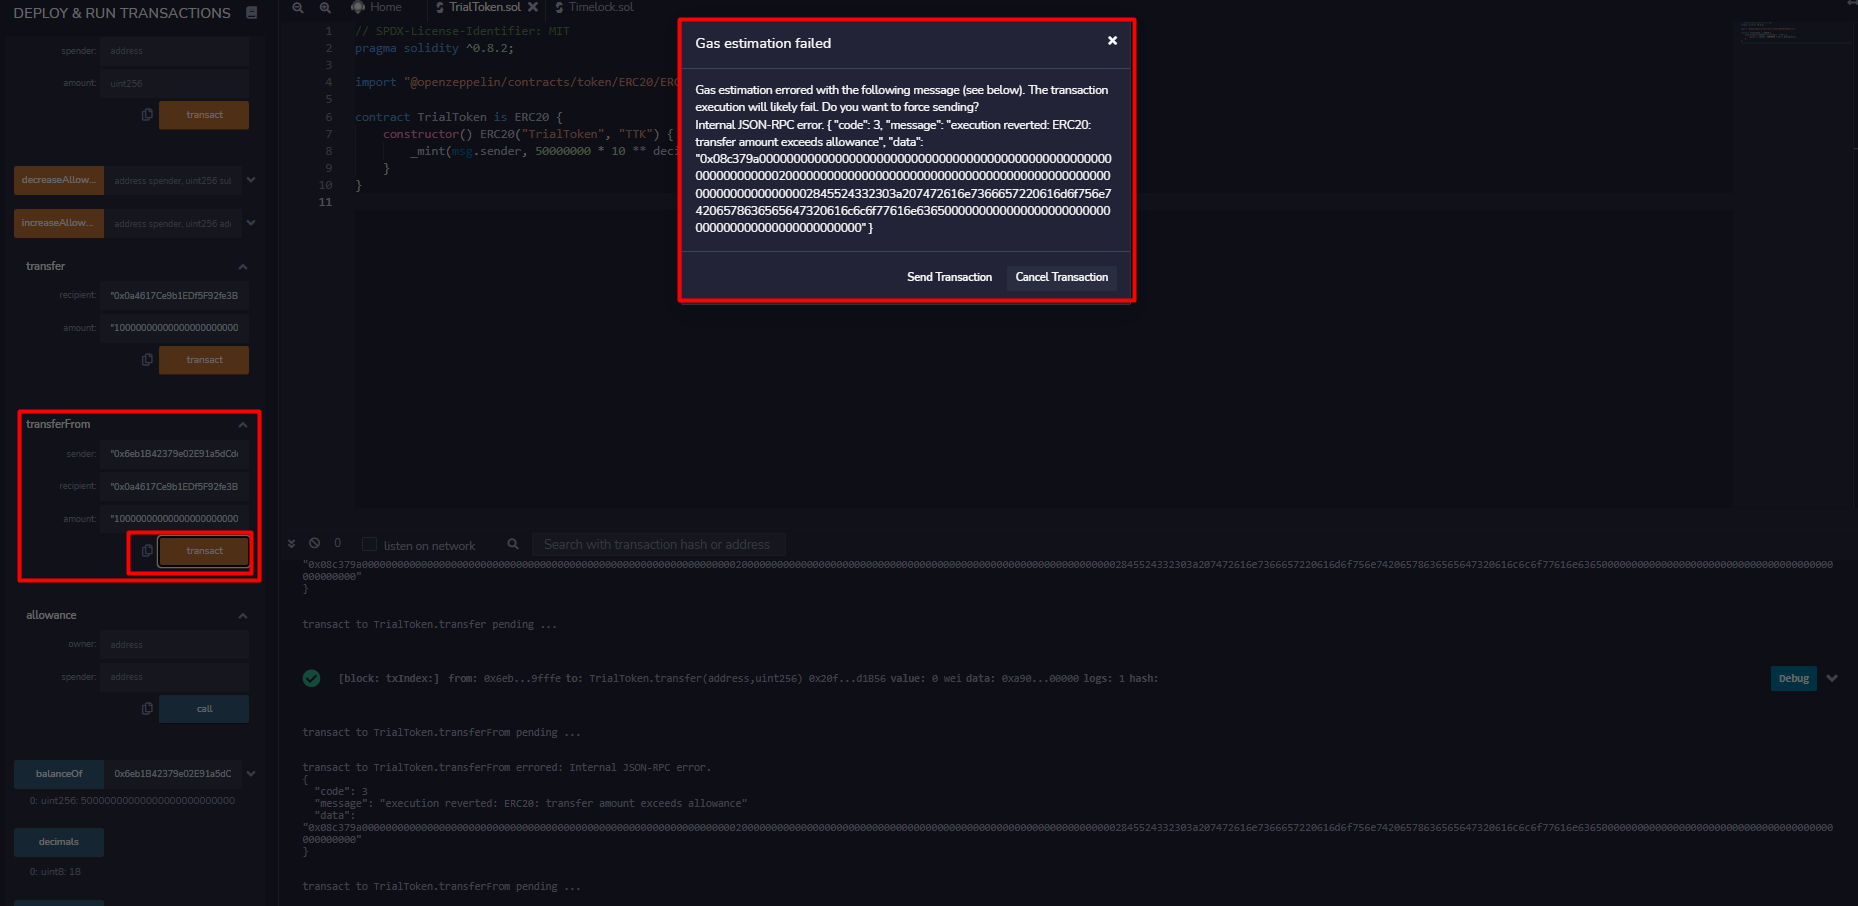The width and height of the screenshot is (1858, 906).
Task: Collapse the terminal with double chevron icon
Action: (291, 542)
